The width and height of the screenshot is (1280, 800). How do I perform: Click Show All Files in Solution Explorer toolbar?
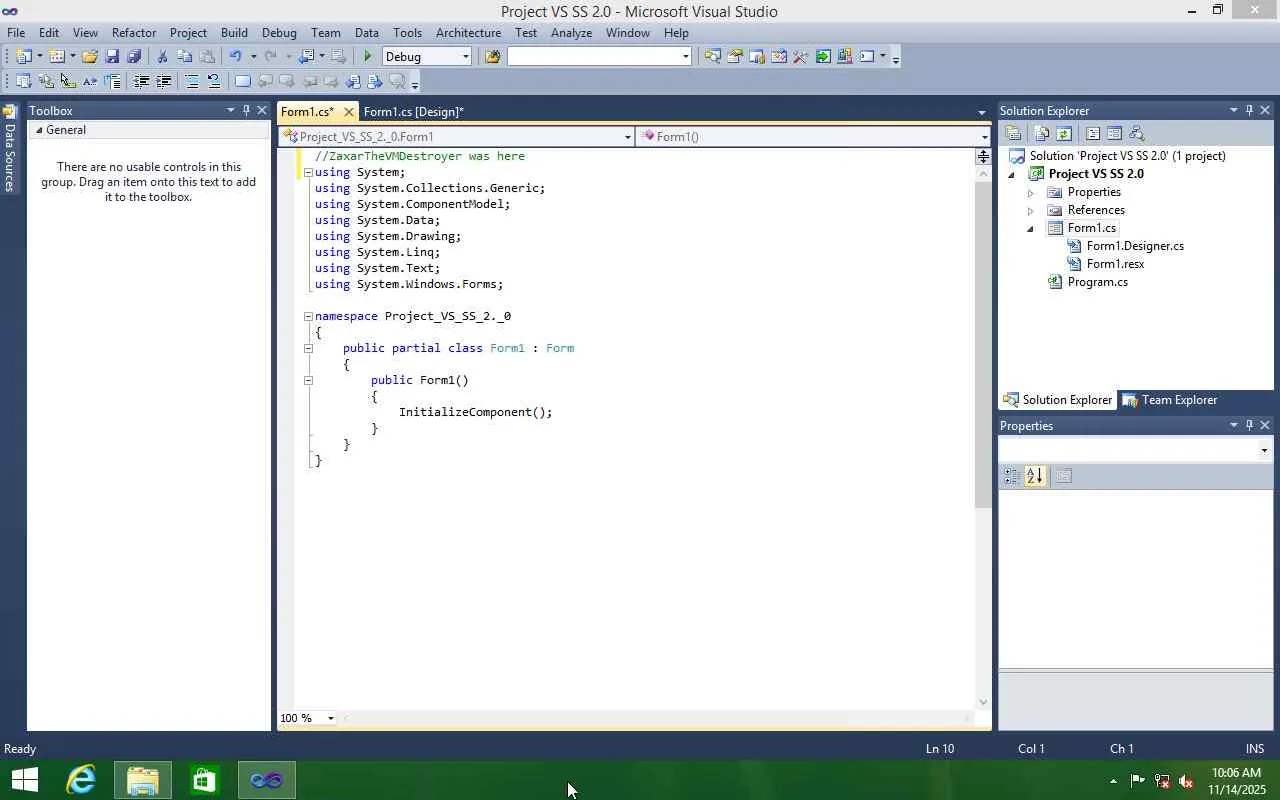1042,133
